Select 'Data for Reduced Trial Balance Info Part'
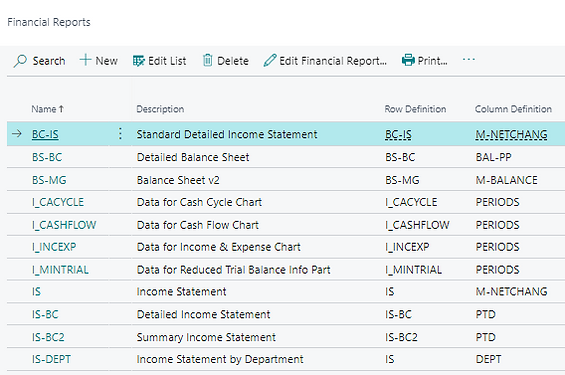 [233, 270]
